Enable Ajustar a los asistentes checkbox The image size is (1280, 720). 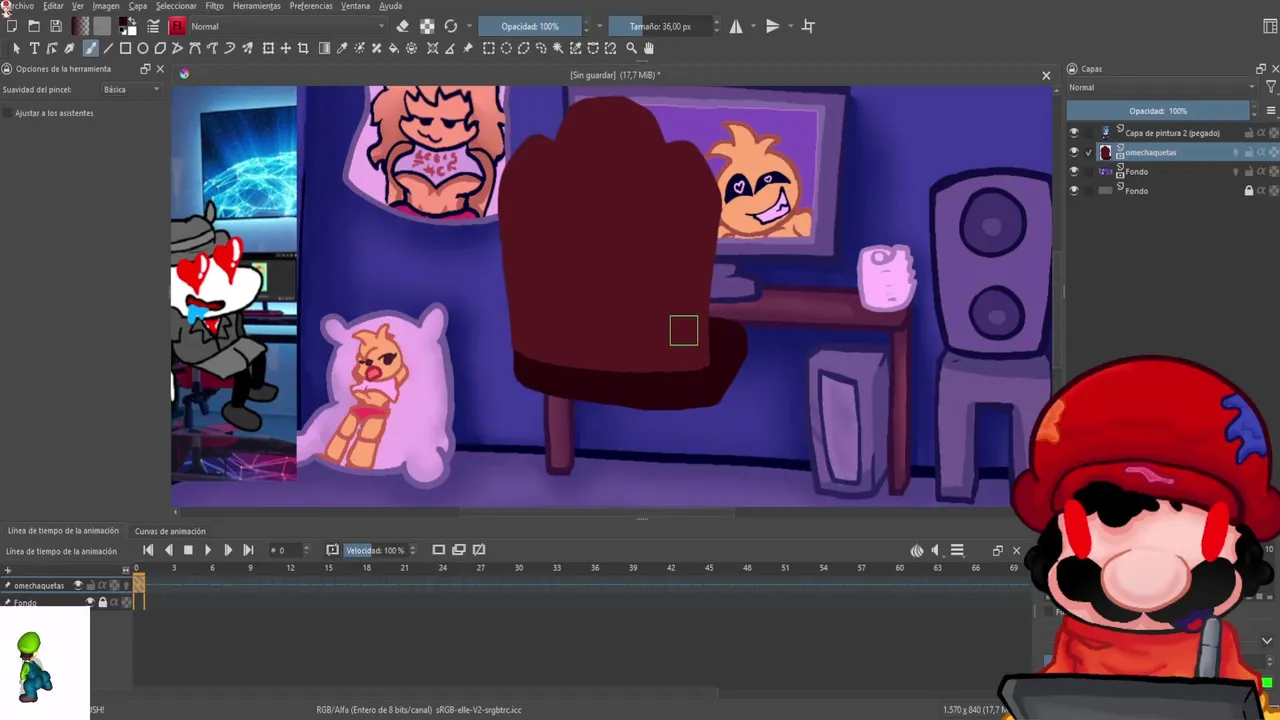coord(8,113)
